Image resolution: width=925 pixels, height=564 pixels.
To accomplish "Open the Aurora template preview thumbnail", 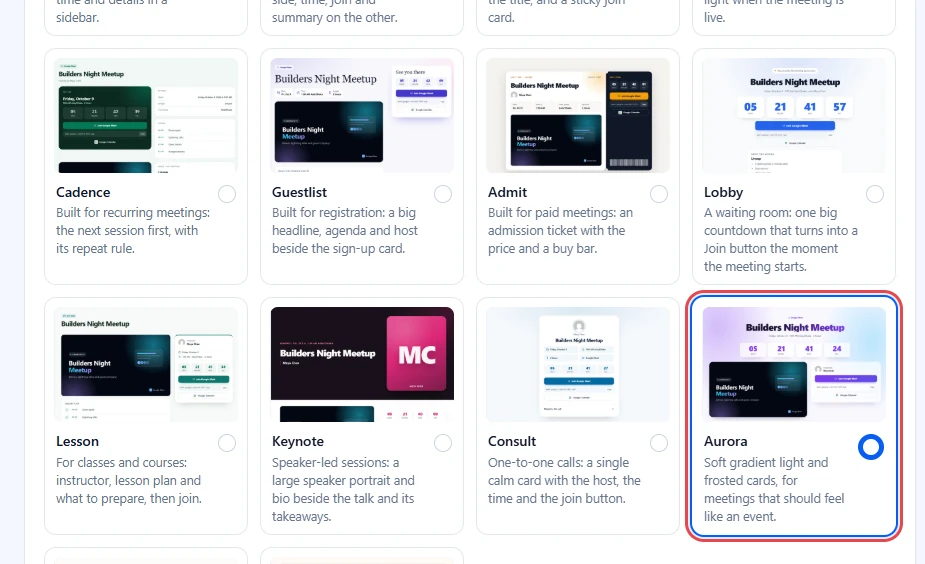I will tap(794, 365).
